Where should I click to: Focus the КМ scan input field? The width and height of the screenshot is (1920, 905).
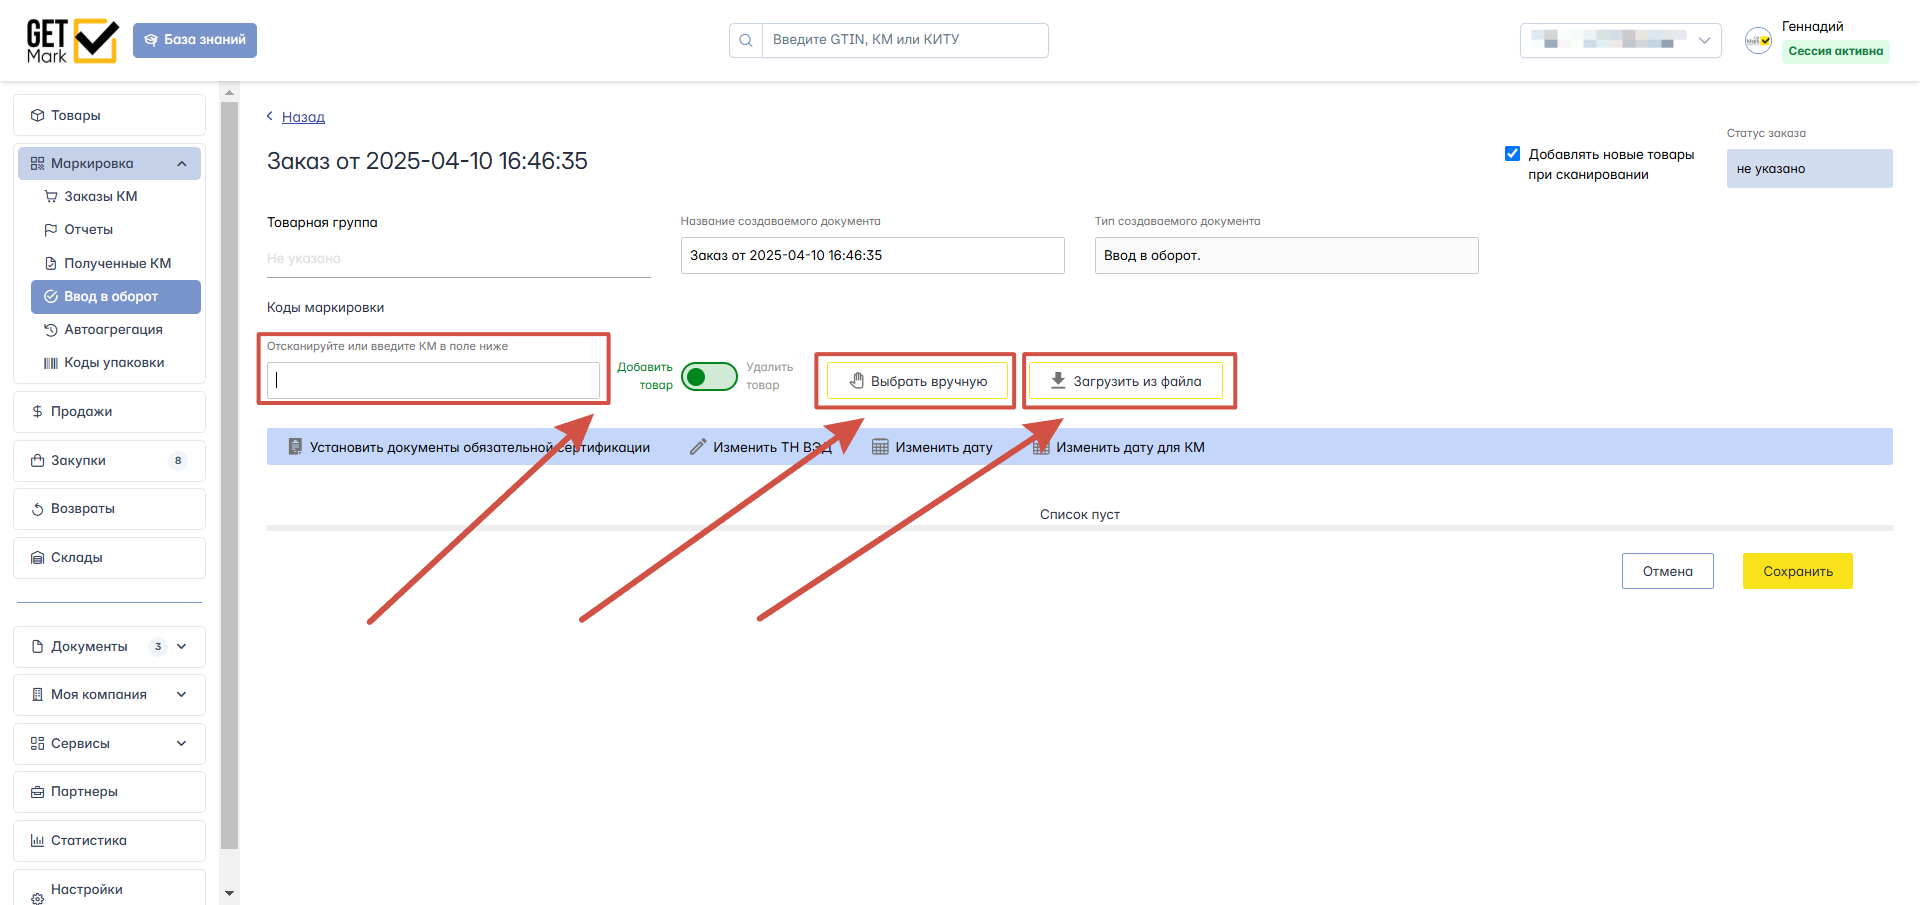[x=433, y=380]
